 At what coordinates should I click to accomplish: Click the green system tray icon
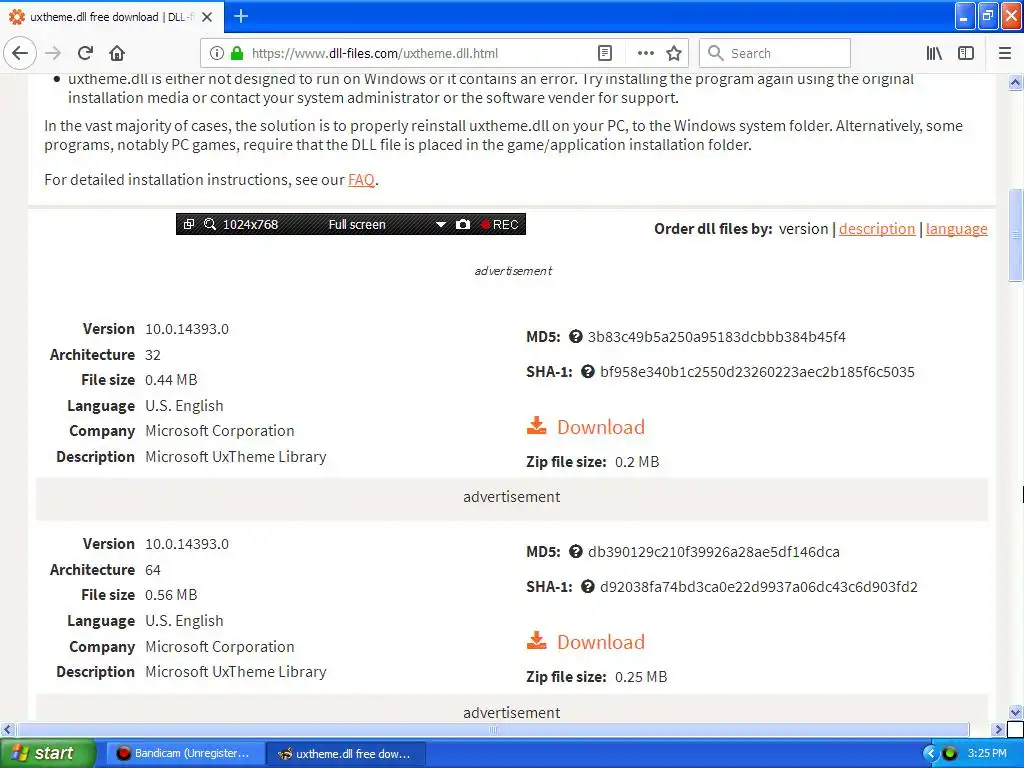tap(950, 754)
